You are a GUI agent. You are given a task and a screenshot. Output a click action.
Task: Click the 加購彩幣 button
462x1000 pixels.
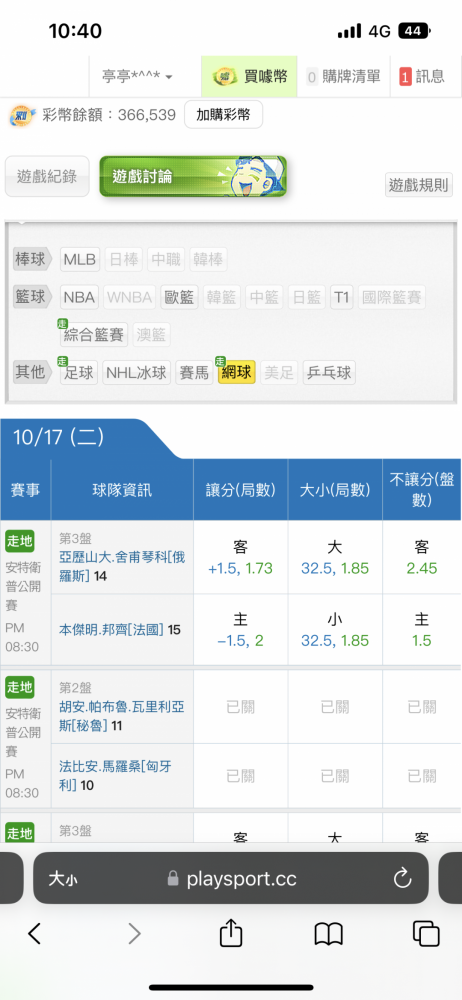point(223,115)
